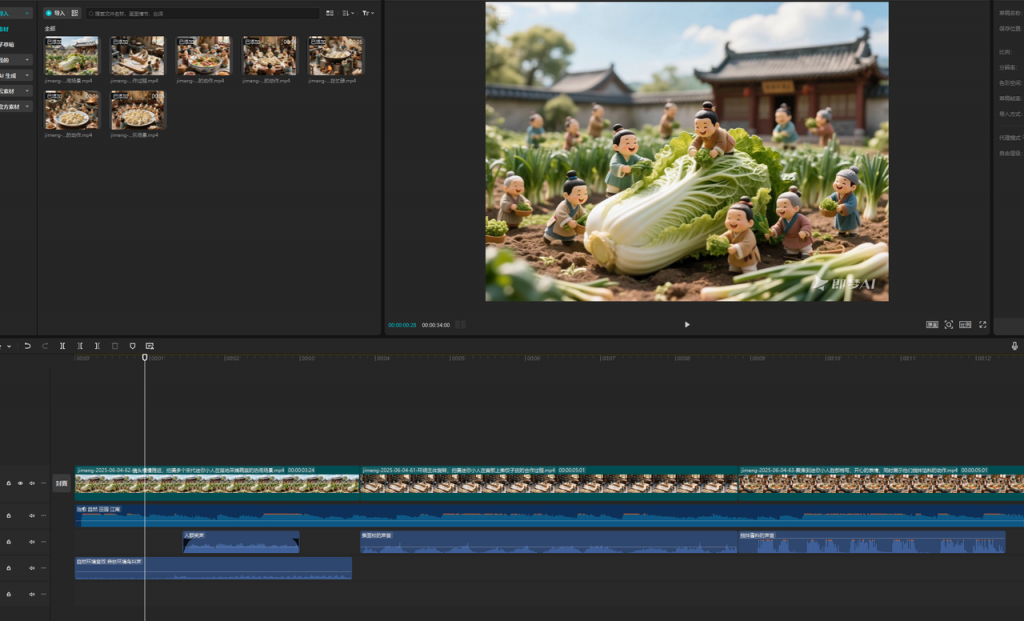This screenshot has height=621, width=1024.
Task: Trim the clip left of the playhead
Action: click(x=80, y=346)
